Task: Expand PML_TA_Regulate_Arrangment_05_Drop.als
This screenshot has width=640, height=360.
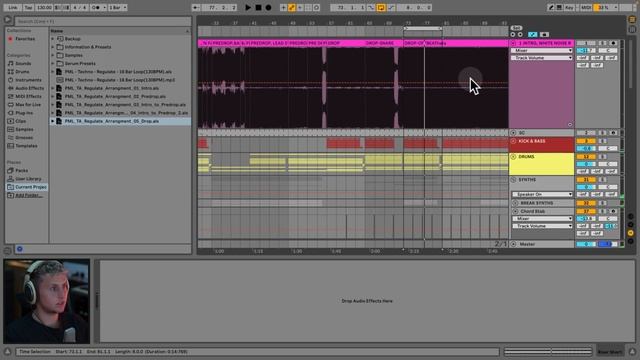Action: pos(53,121)
